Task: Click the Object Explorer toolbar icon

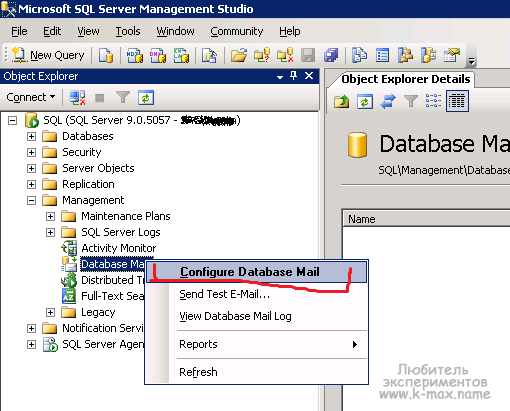Action: [405, 55]
